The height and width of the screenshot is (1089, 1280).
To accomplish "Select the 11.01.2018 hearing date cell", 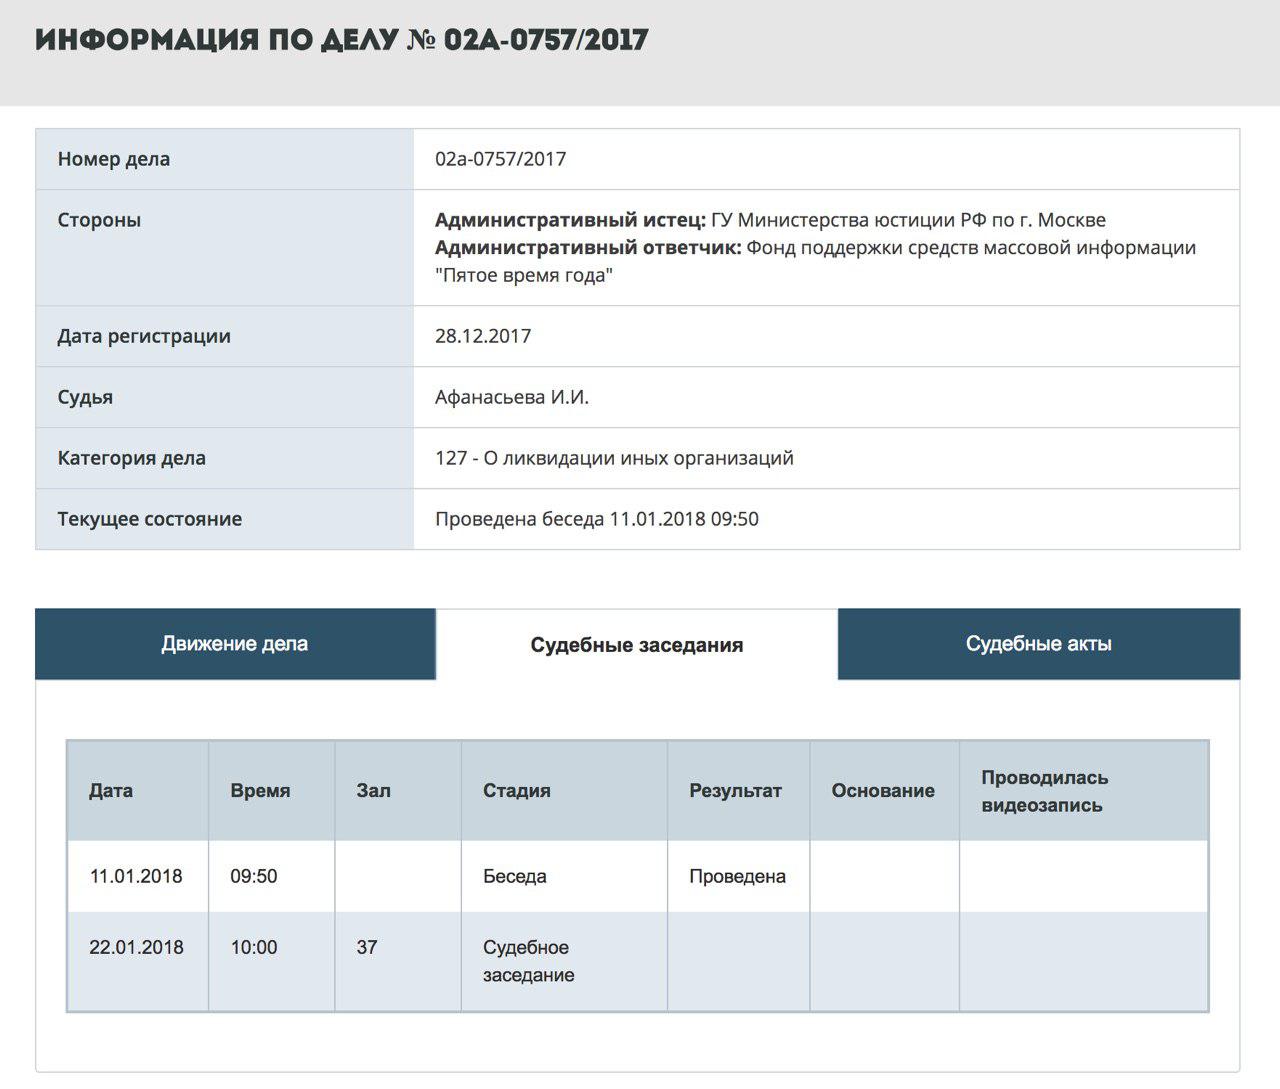I will point(136,876).
